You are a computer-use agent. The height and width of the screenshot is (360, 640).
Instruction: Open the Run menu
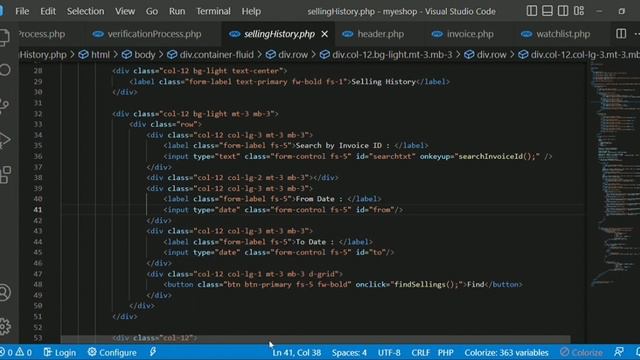coord(177,11)
